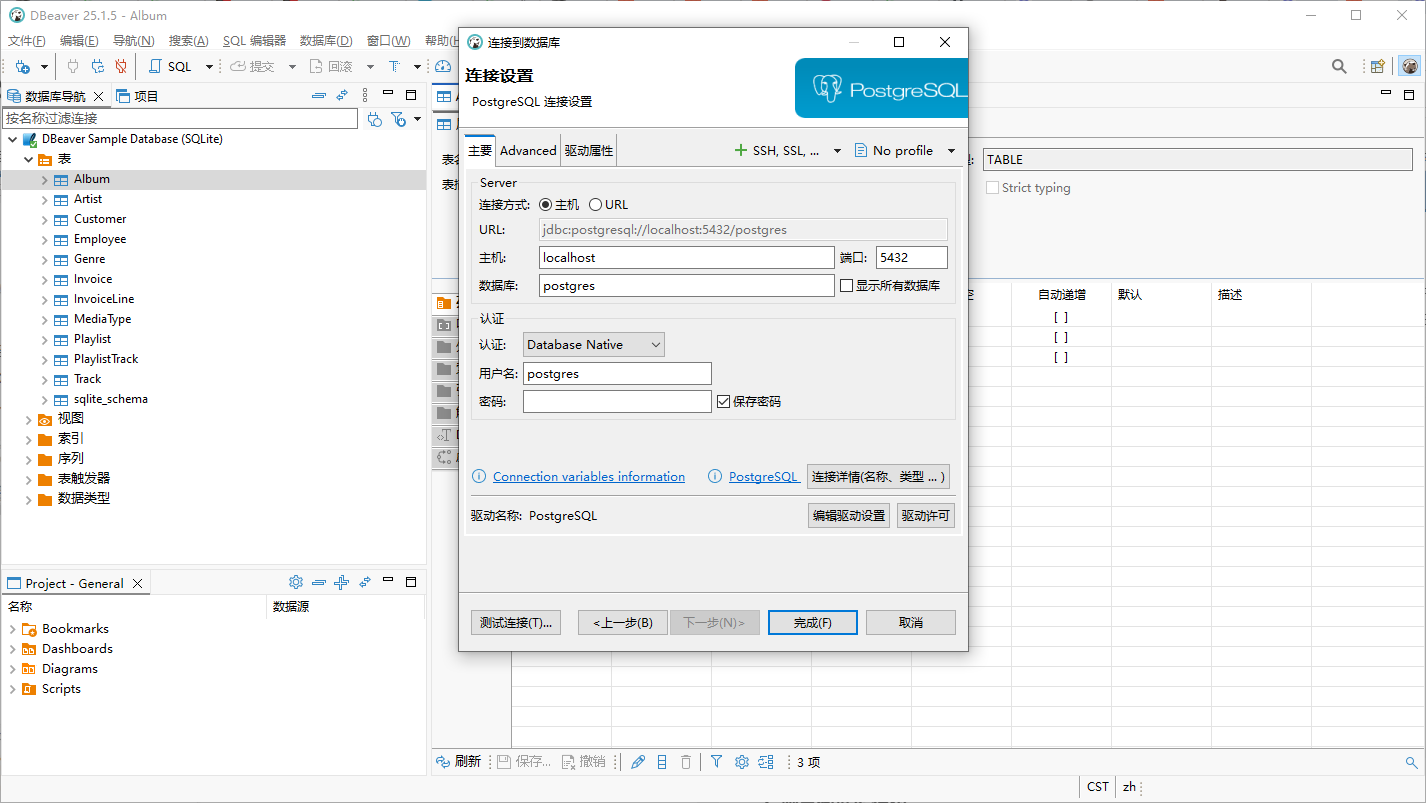Open the No profile dropdown
Viewport: 1426px width, 803px height.
pyautogui.click(x=951, y=150)
